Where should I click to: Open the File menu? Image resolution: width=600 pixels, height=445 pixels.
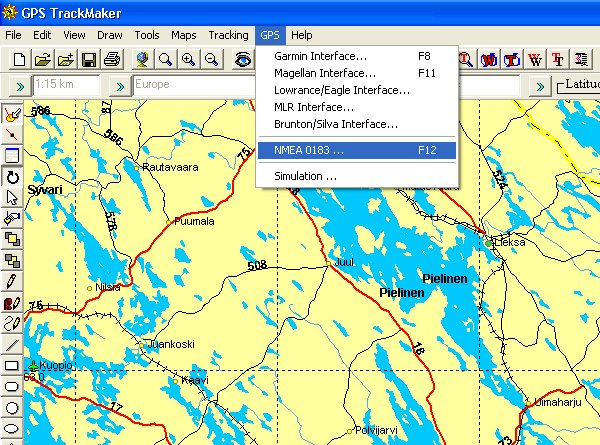pyautogui.click(x=13, y=35)
